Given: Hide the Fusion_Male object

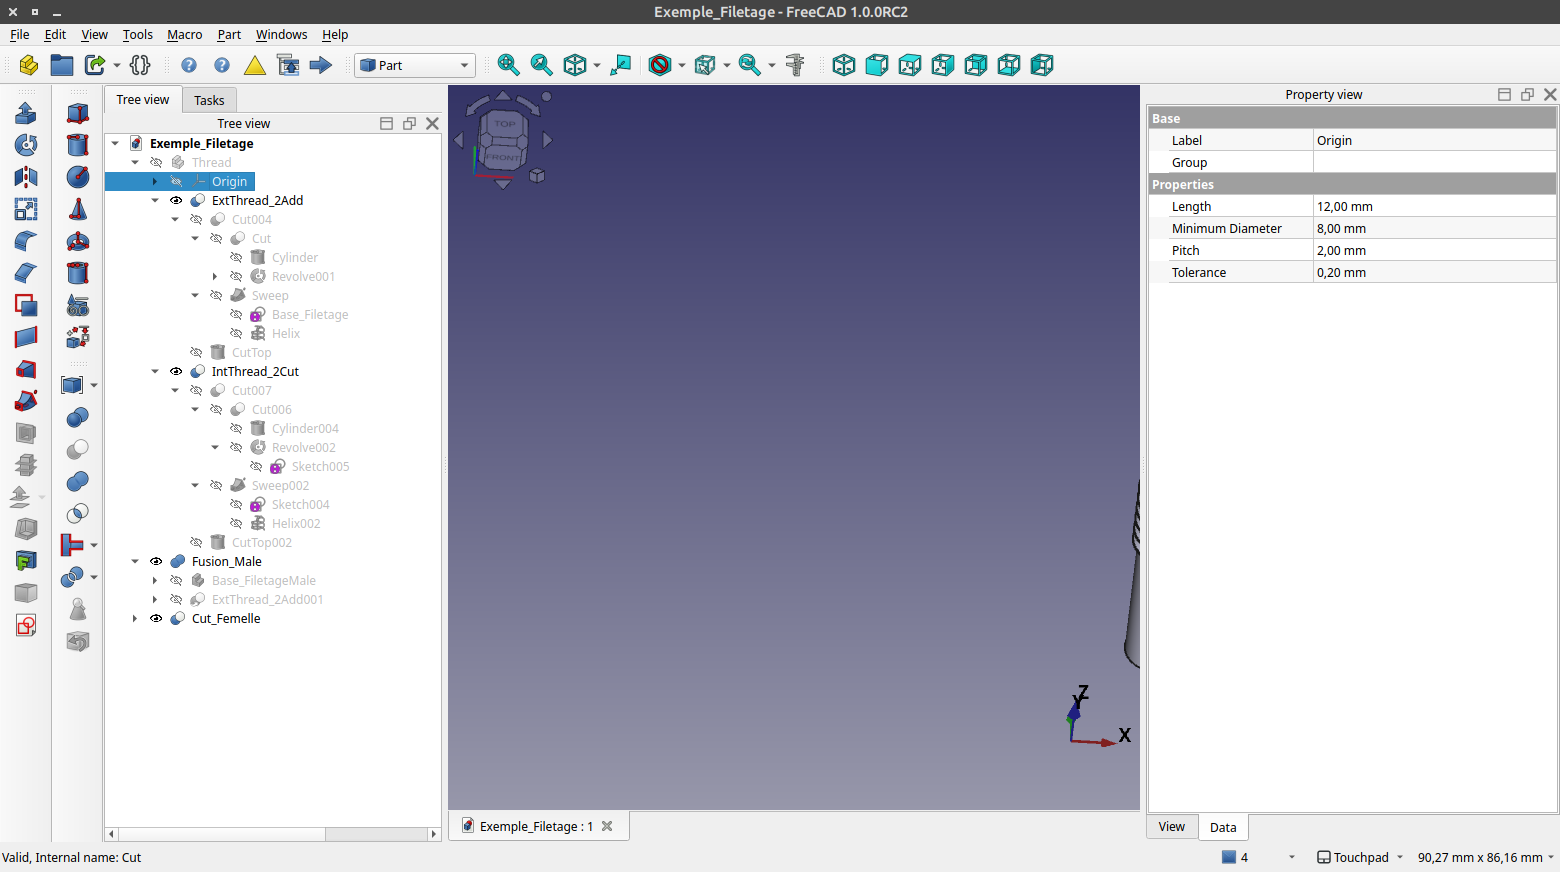Looking at the screenshot, I should tap(156, 562).
